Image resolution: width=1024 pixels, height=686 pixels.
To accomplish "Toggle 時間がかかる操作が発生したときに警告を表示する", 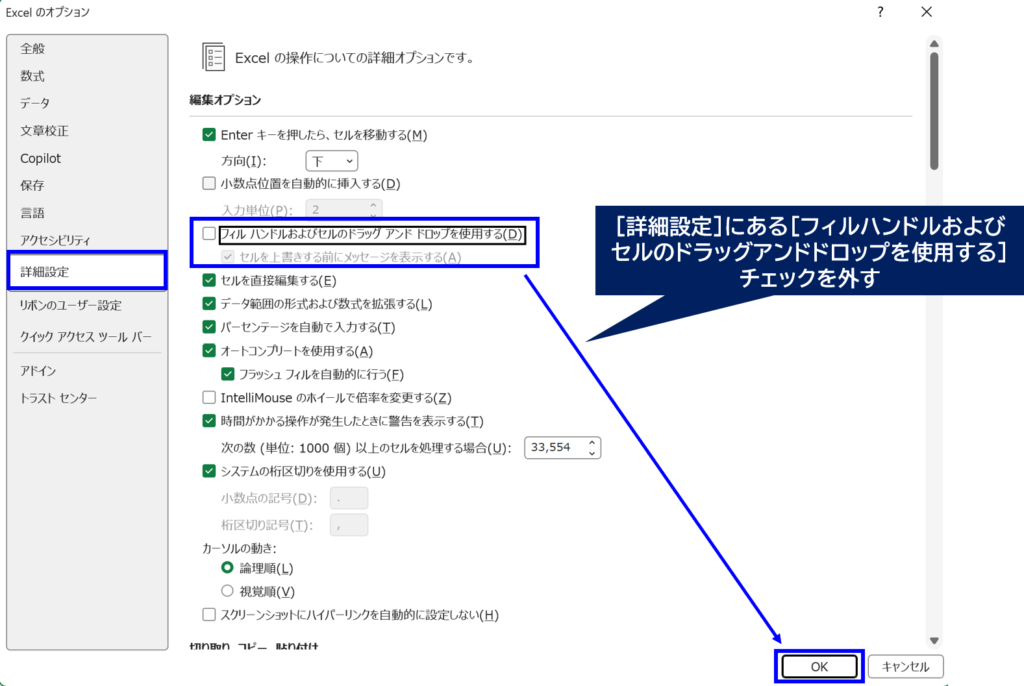I will click(x=209, y=421).
